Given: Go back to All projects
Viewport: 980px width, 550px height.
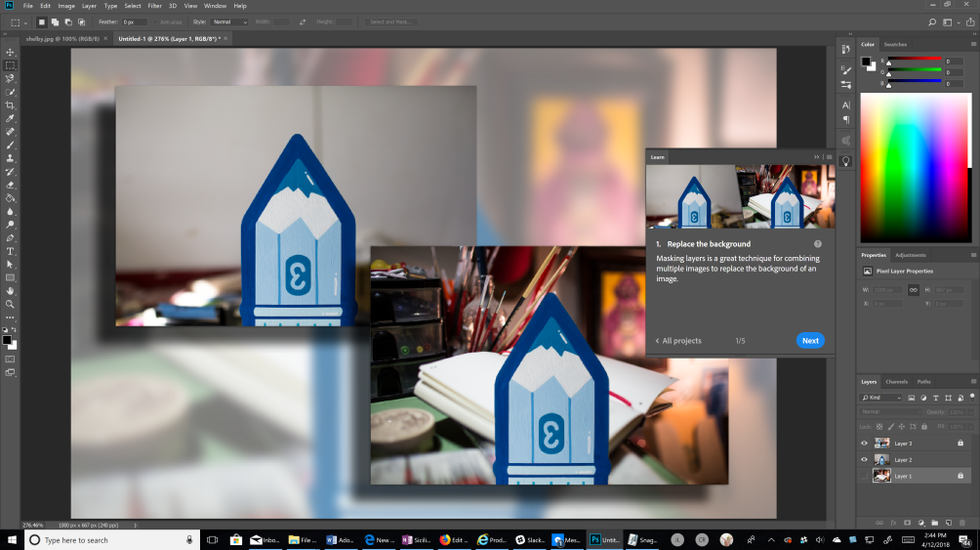Looking at the screenshot, I should 678,341.
